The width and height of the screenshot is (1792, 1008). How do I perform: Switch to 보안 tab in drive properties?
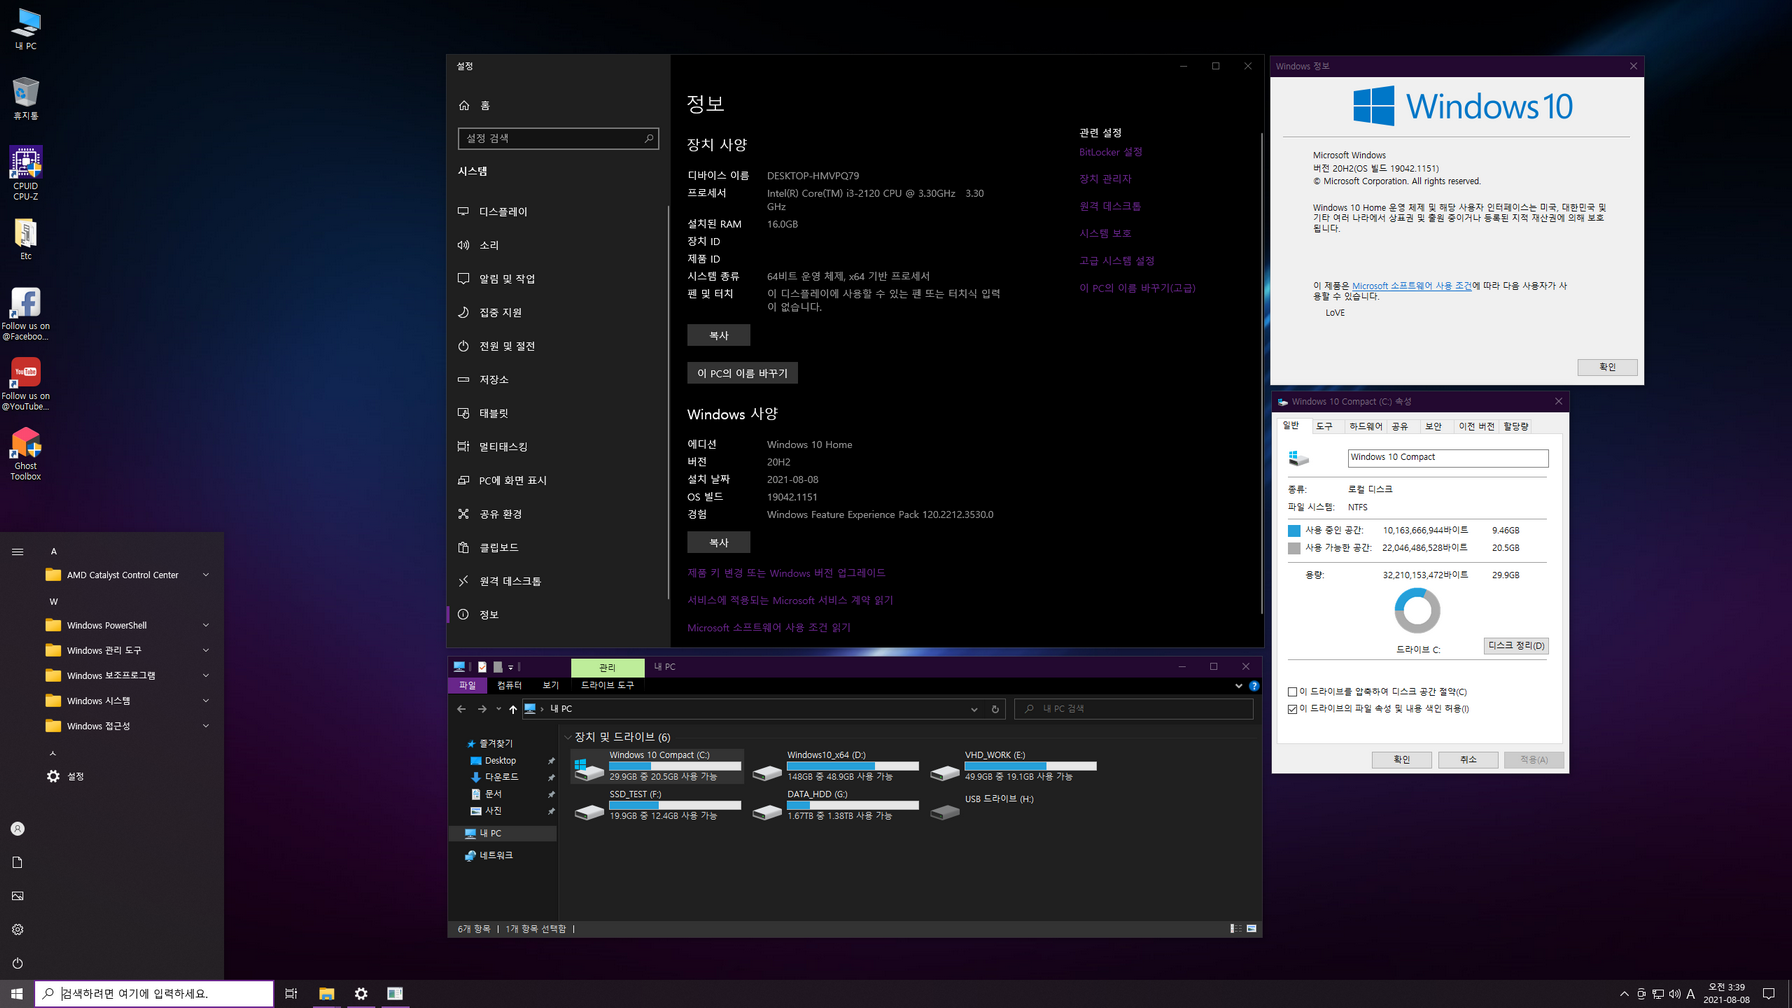tap(1433, 426)
